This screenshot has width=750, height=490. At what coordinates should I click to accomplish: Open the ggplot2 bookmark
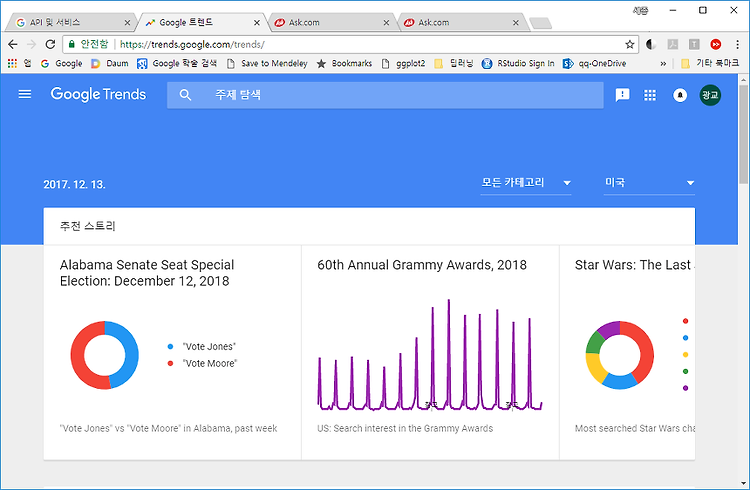(x=403, y=63)
